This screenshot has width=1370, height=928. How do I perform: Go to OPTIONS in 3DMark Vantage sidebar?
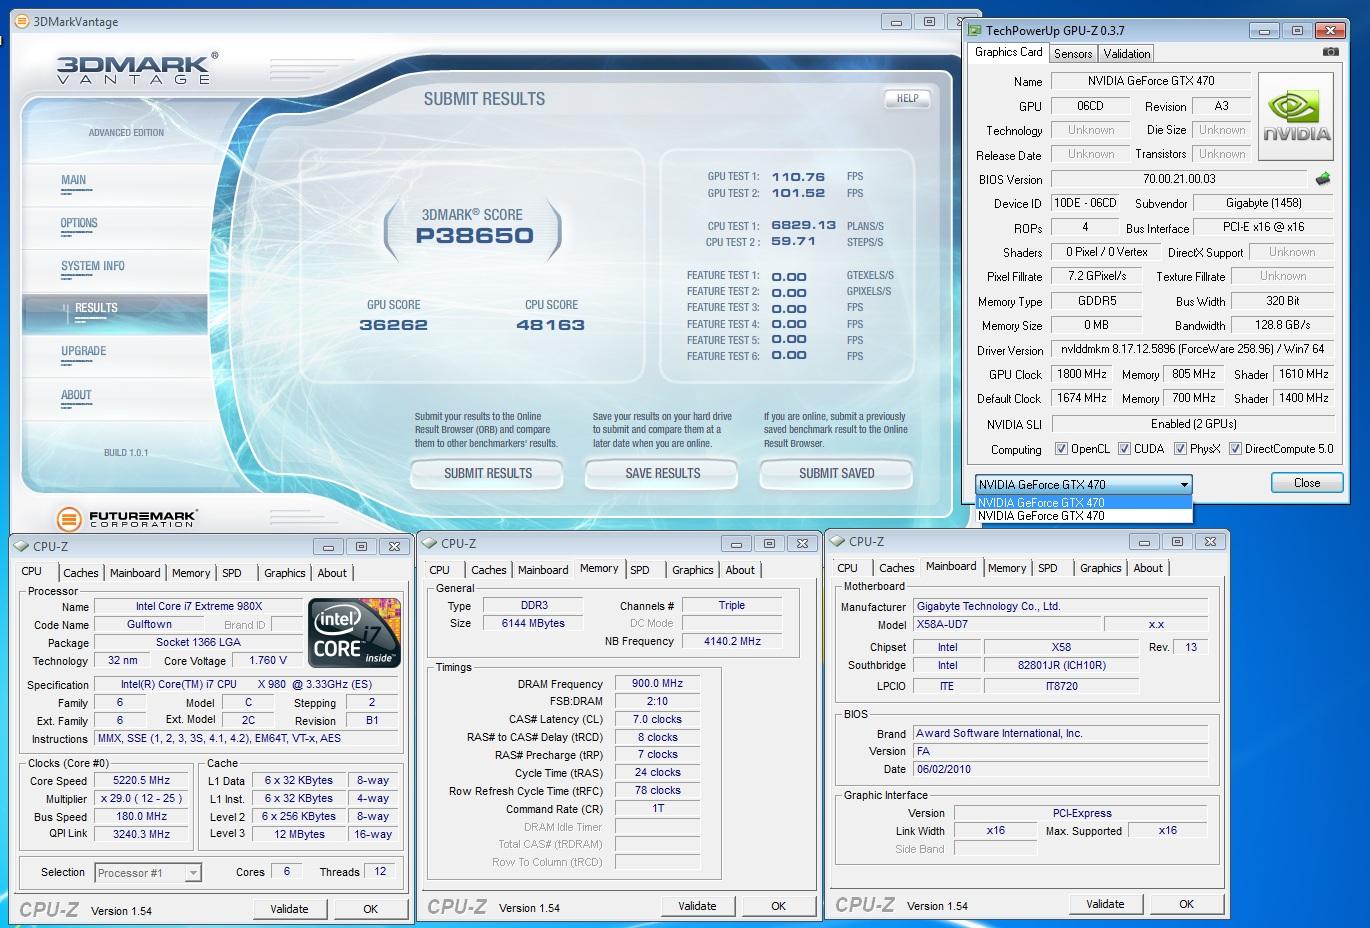point(79,224)
